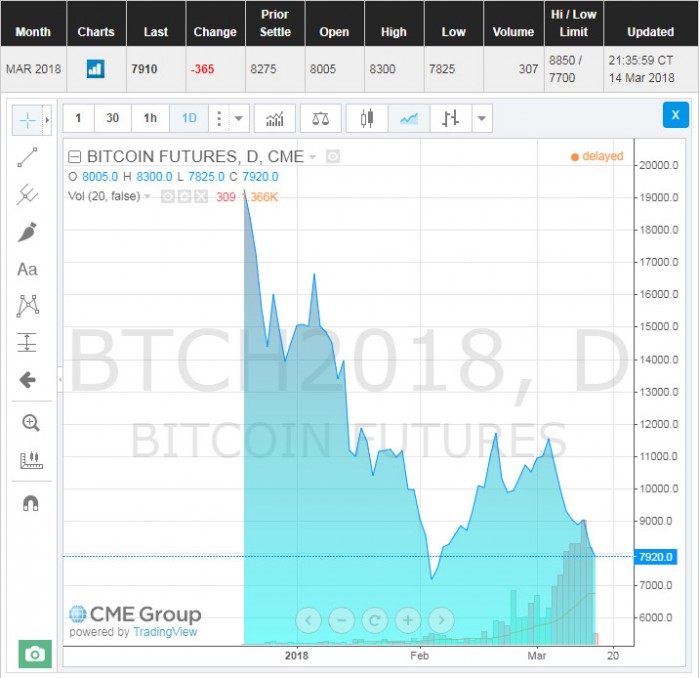Open the interval dropdown arrow
The width and height of the screenshot is (700, 678).
coord(239,118)
